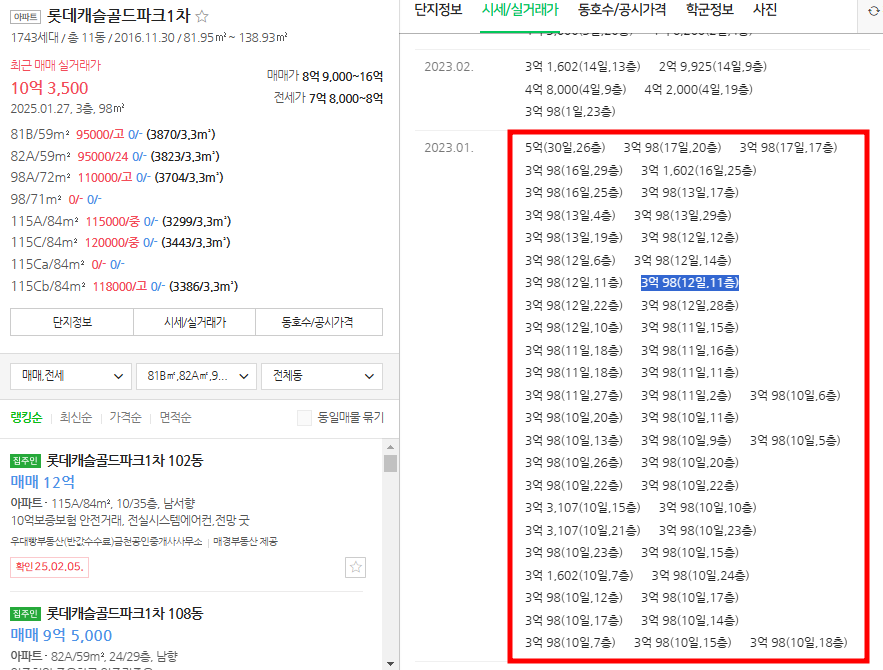Open the 사진 tab
This screenshot has height=670, width=883.
[765, 10]
